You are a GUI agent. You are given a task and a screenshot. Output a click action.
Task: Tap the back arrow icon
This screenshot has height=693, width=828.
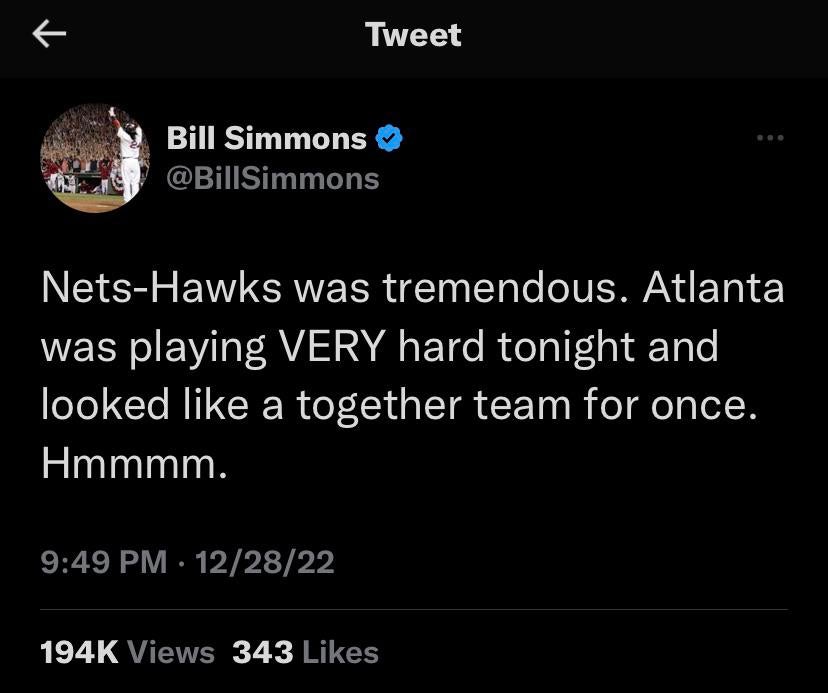49,36
